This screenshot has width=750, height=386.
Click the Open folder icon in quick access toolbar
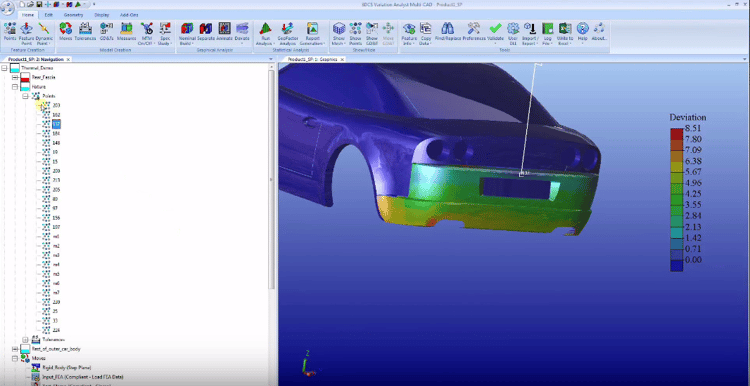point(32,4)
